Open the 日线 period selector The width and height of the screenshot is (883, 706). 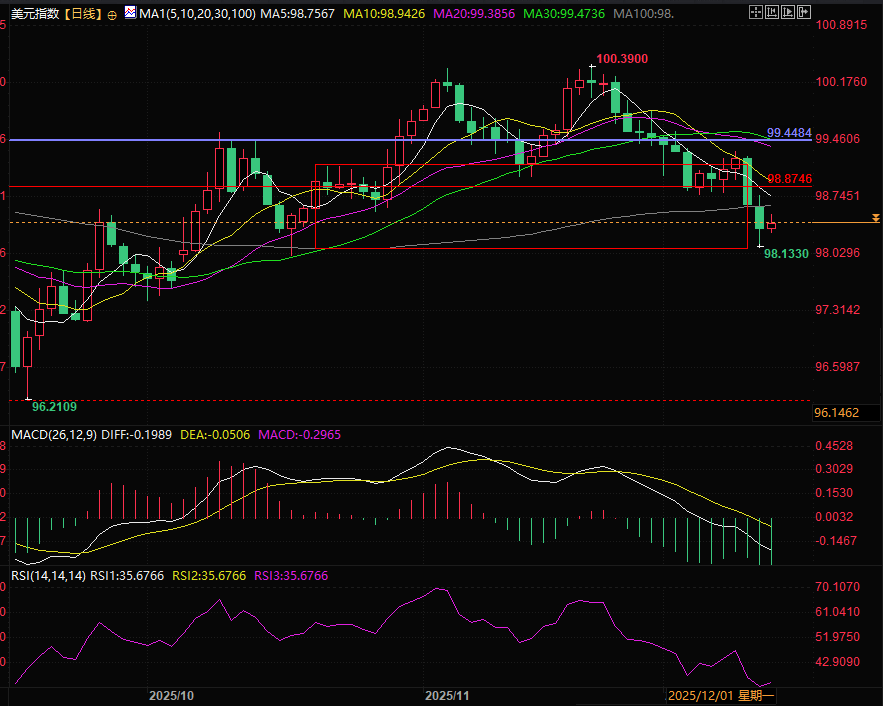82,15
